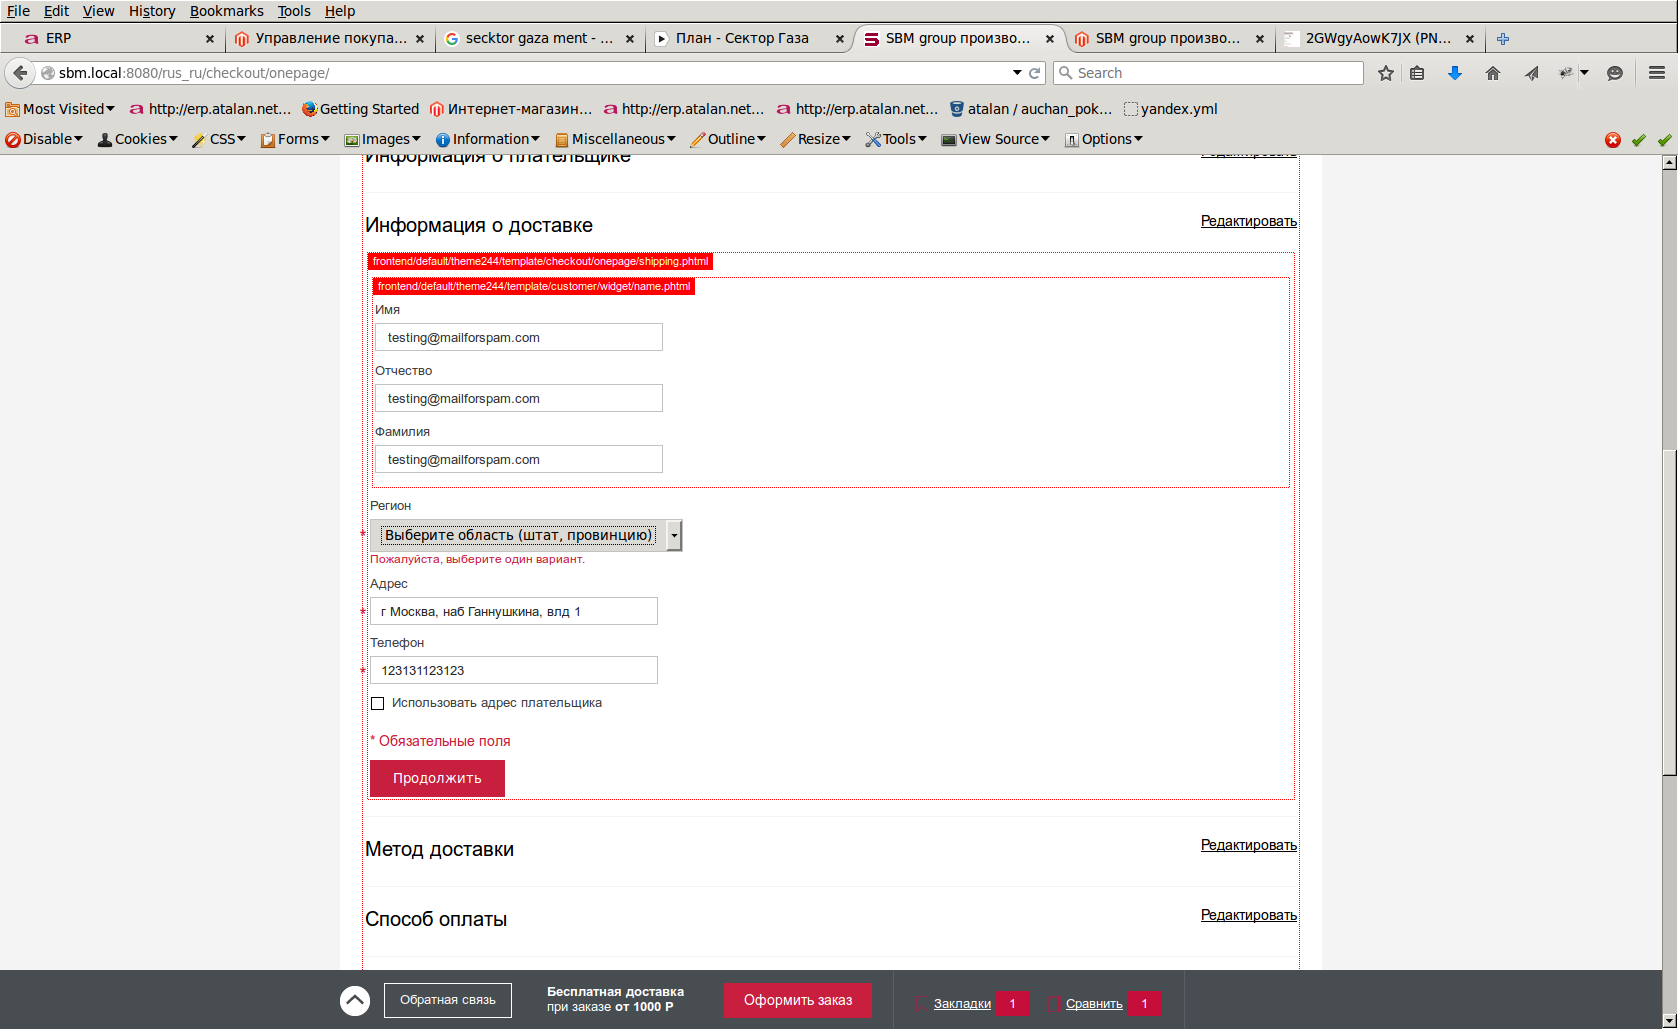Click into the Адрес input field
The width and height of the screenshot is (1678, 1029).
click(514, 611)
